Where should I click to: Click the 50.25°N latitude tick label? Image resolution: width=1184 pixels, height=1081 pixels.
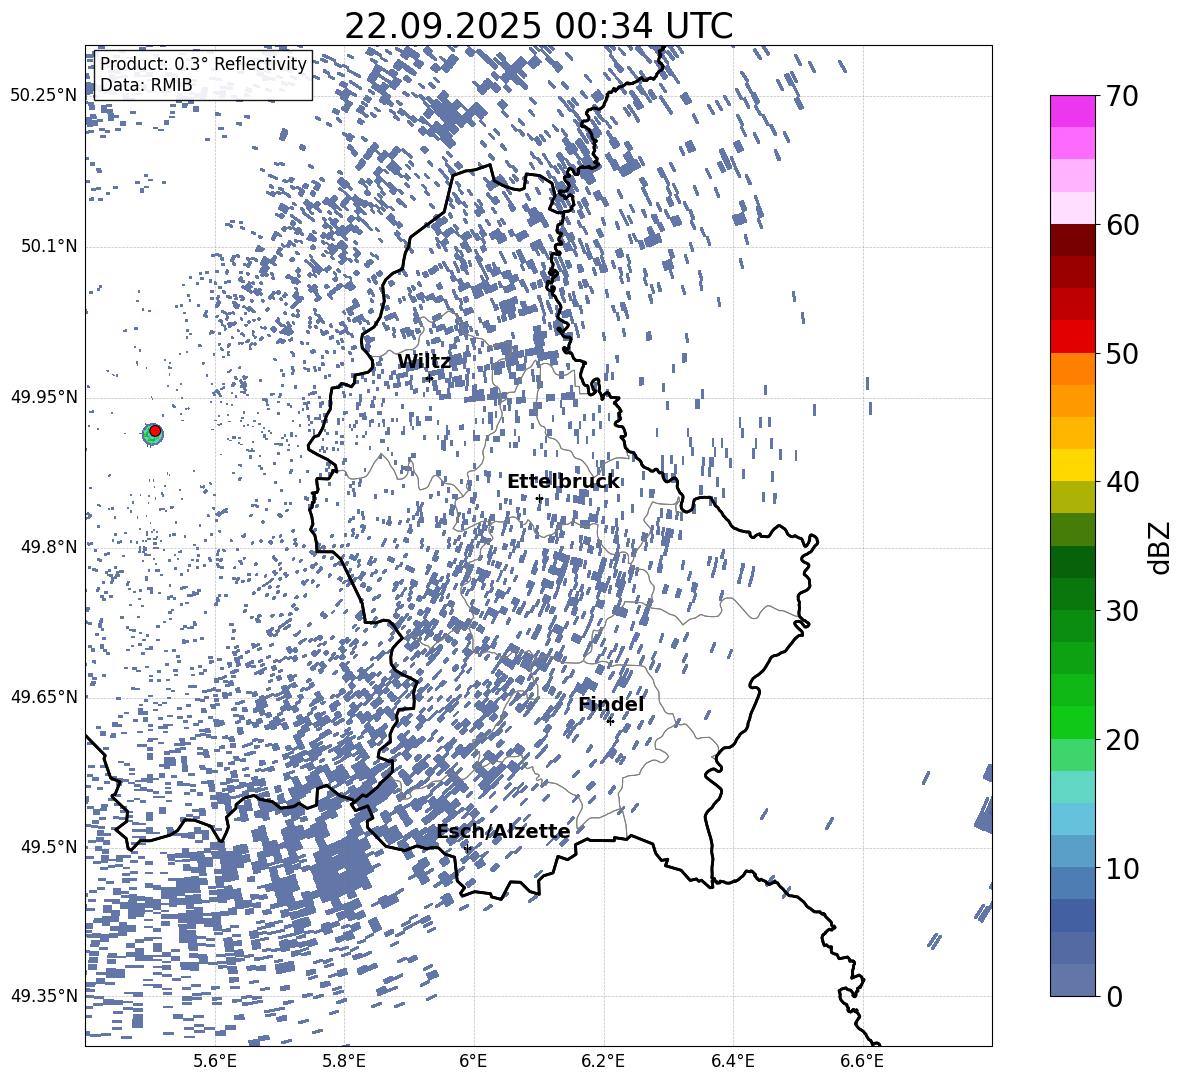44,96
